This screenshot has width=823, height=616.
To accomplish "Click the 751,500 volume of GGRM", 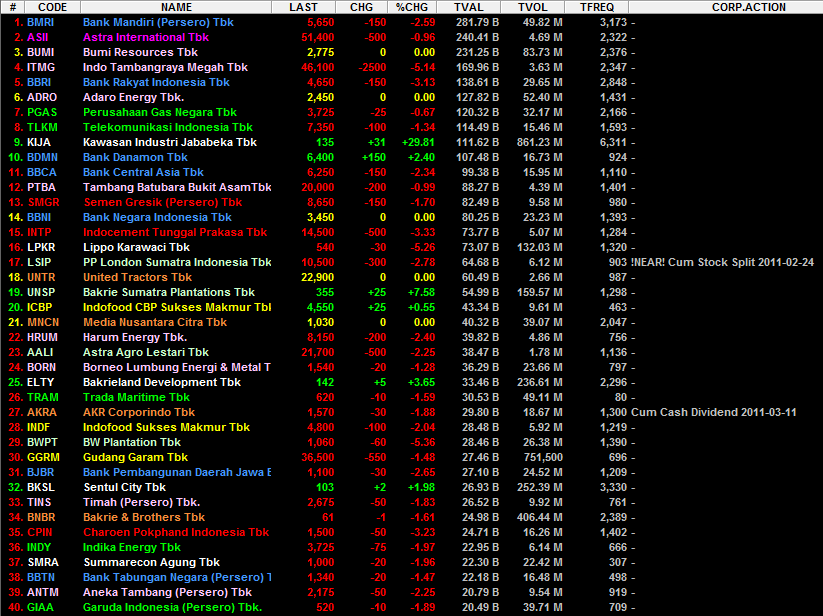I will [x=543, y=458].
